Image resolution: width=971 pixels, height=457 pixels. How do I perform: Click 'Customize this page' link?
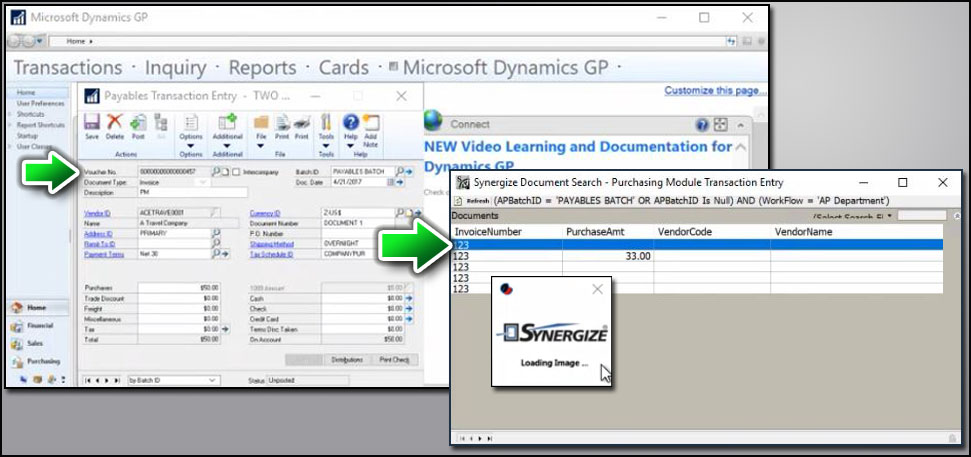pyautogui.click(x=715, y=90)
